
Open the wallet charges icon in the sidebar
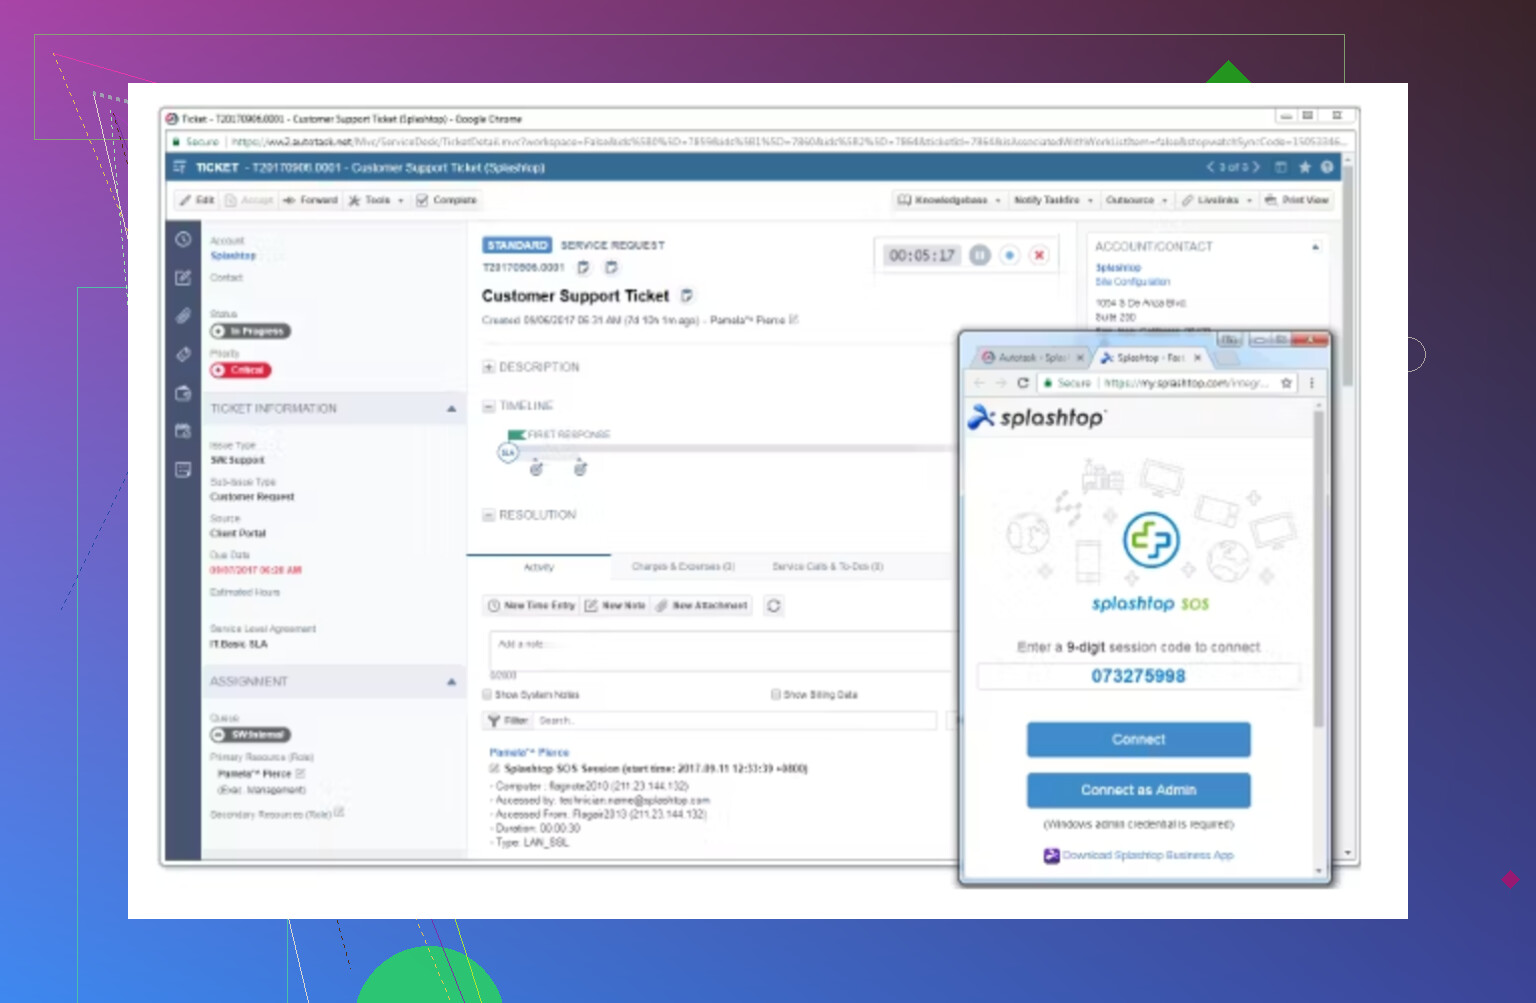[x=183, y=393]
